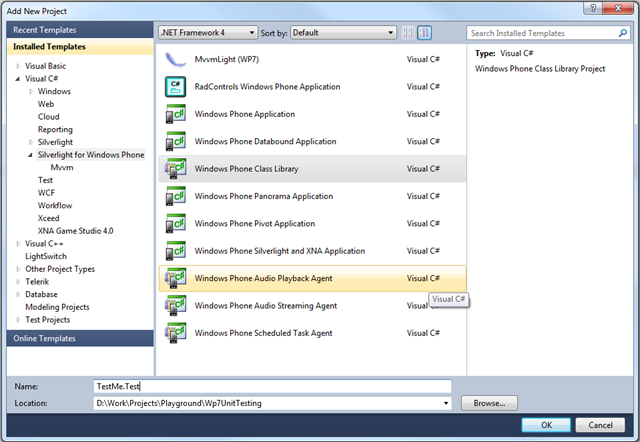The image size is (640, 442).
Task: Expand the Test Projects tree node
Action: tap(18, 320)
